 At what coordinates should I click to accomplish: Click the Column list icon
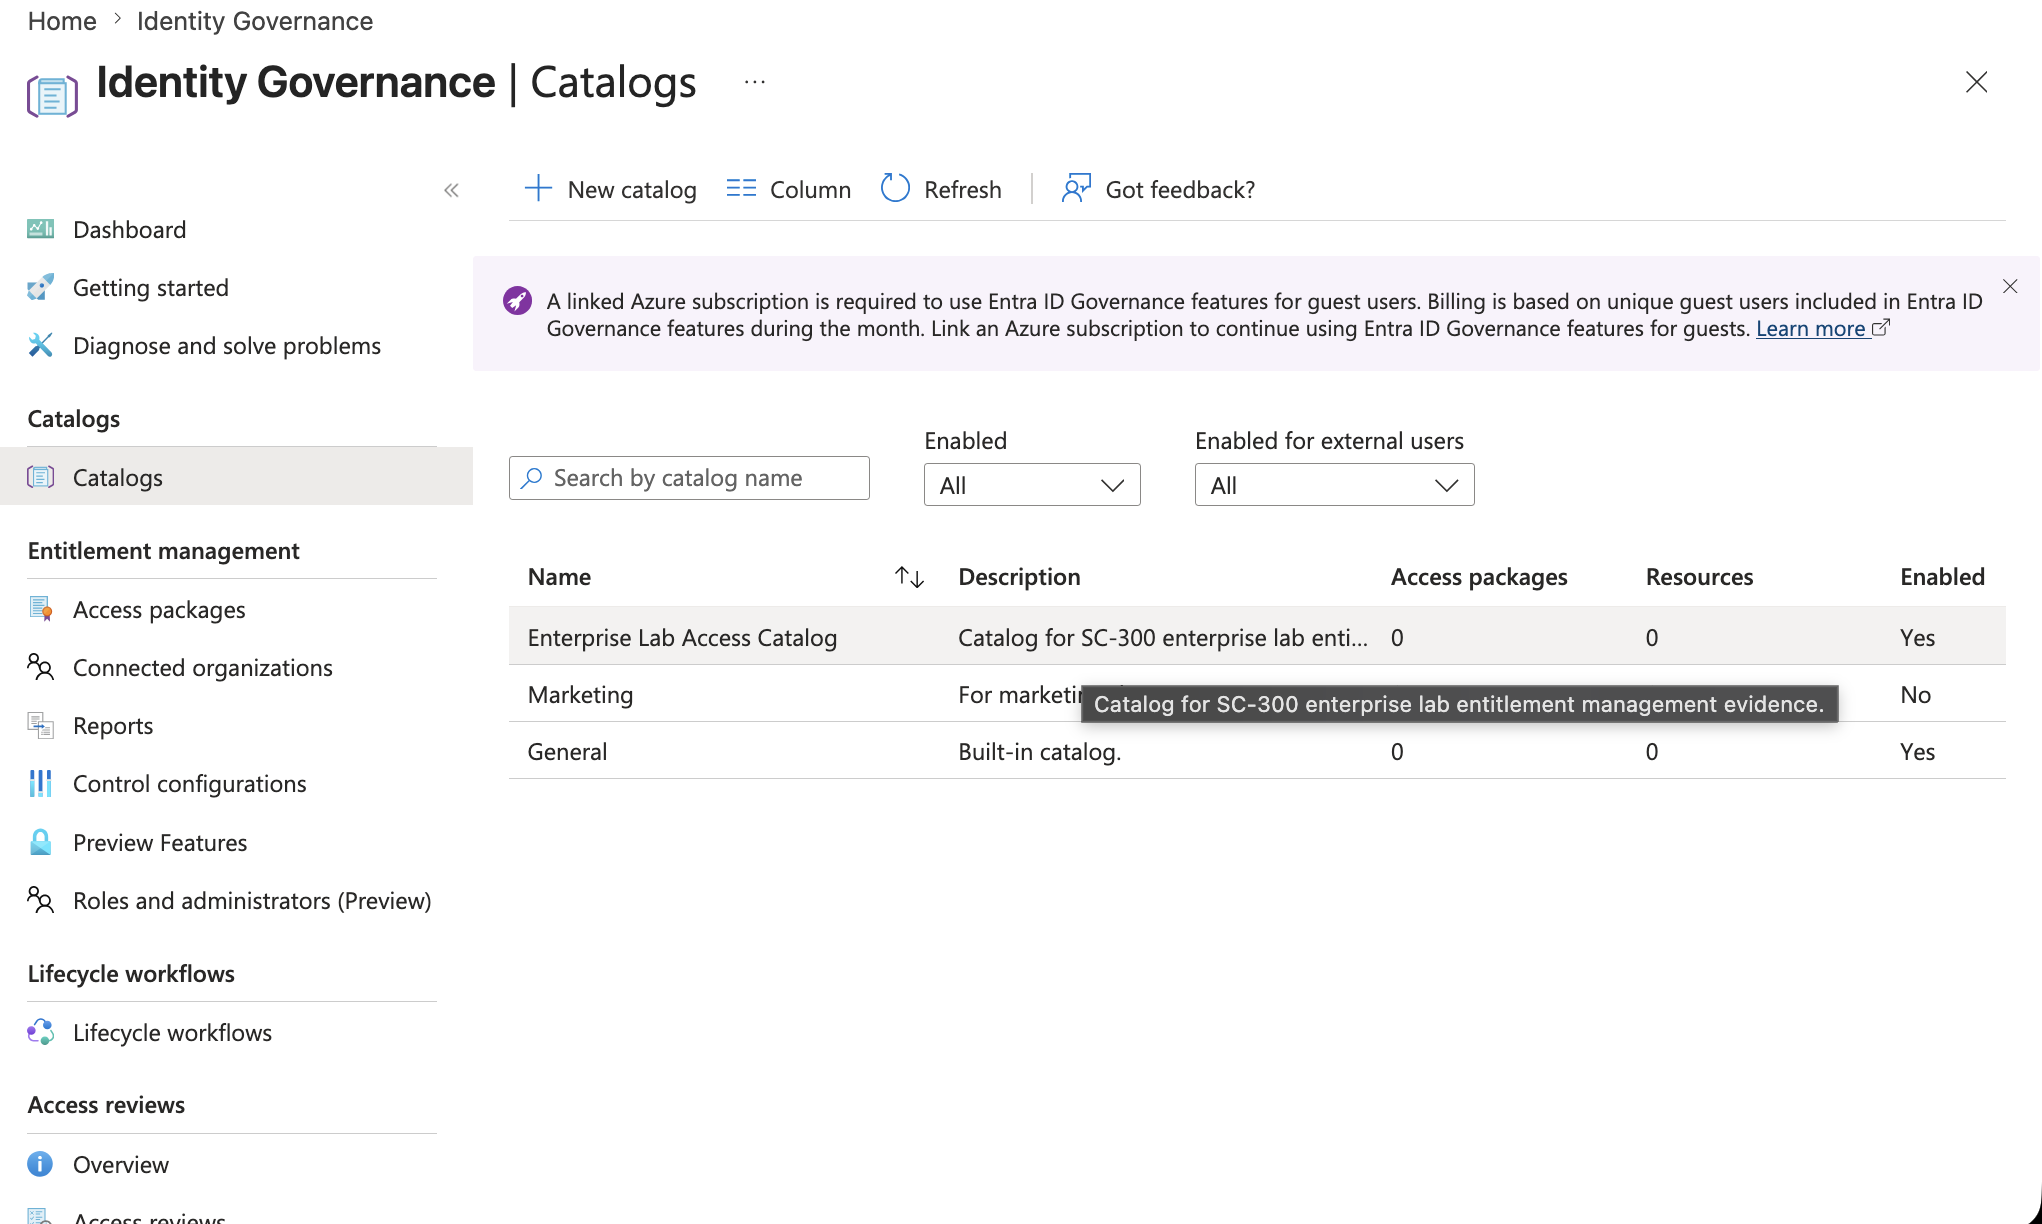point(741,189)
